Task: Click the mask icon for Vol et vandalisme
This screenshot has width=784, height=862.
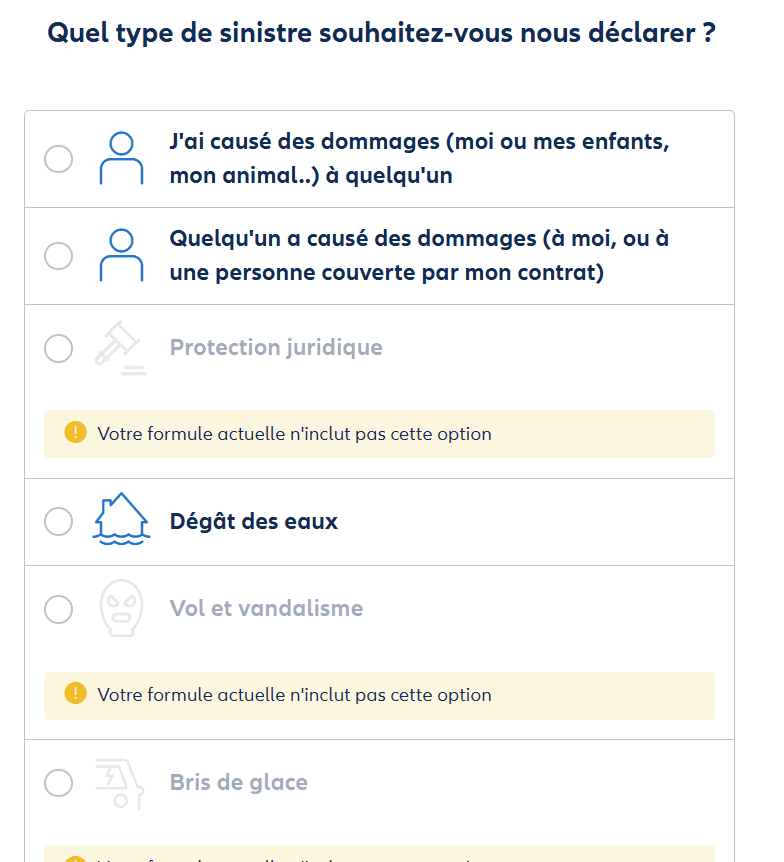Action: (121, 608)
